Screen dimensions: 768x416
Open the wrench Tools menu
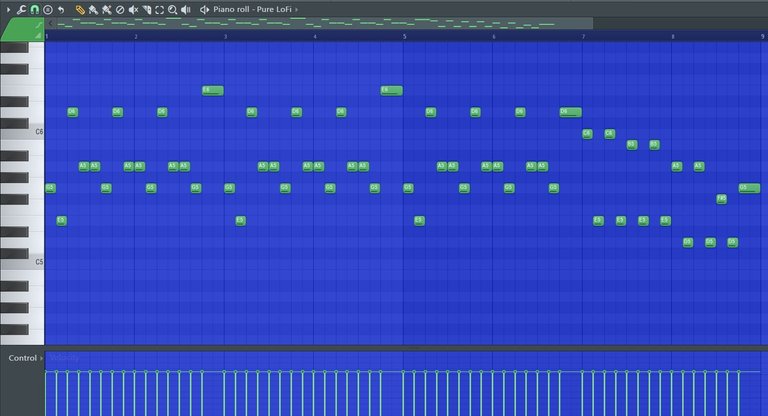pos(21,9)
